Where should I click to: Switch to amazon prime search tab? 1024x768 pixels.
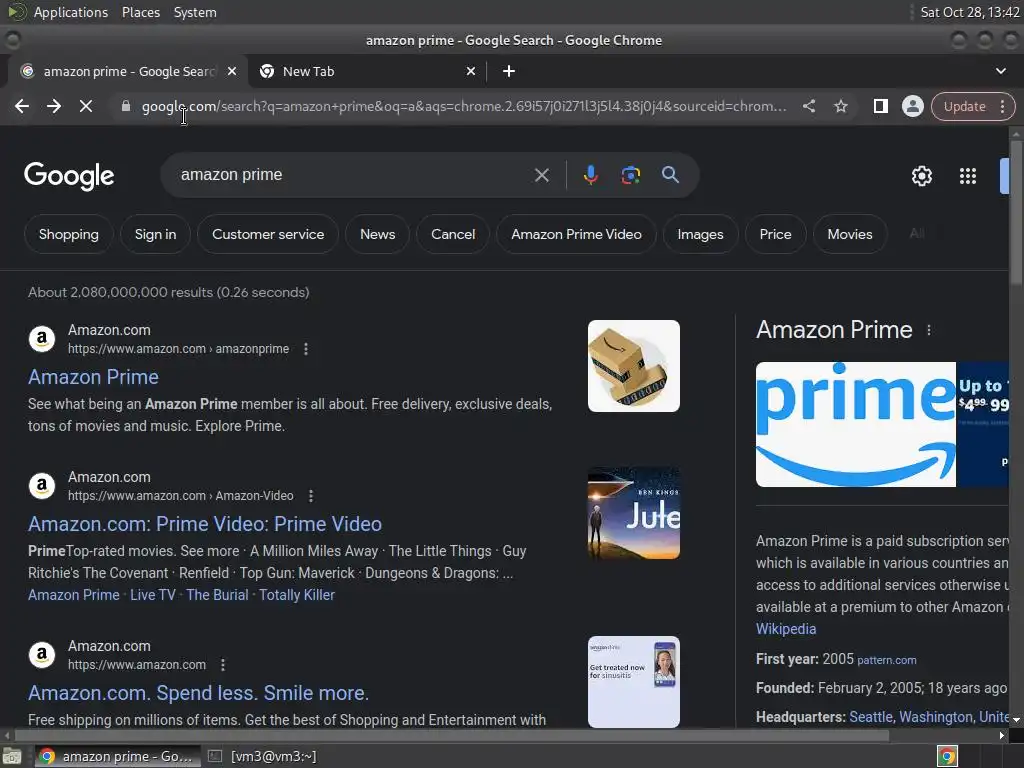127,71
